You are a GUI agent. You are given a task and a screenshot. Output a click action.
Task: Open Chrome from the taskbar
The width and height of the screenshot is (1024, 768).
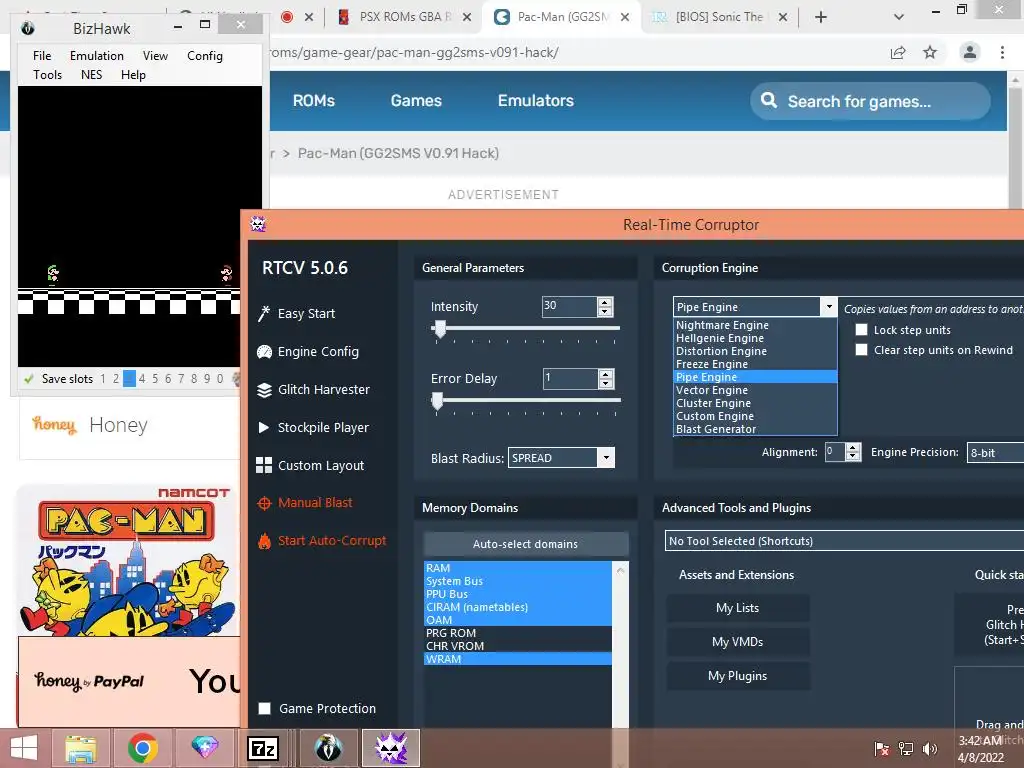142,748
